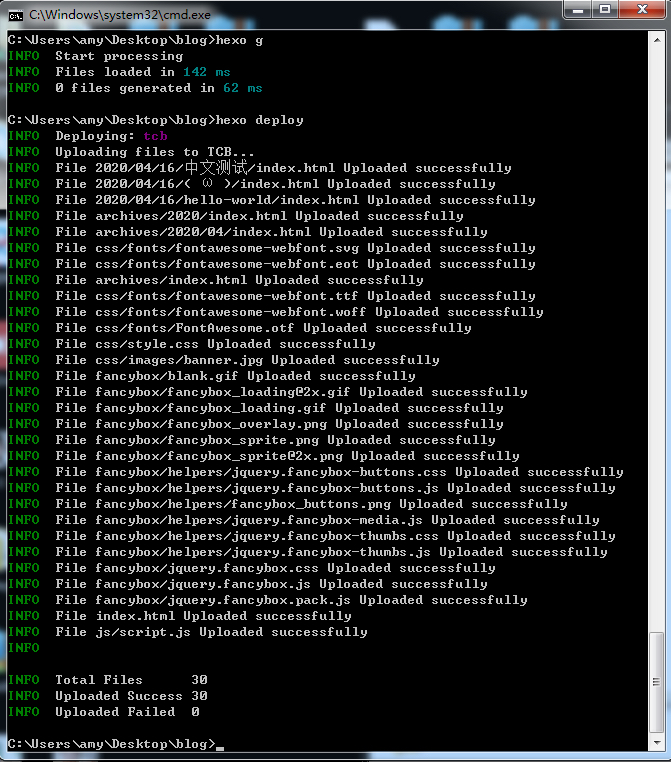
Task: Click fontawesome-webfont.woff upload line
Action: (x=275, y=312)
